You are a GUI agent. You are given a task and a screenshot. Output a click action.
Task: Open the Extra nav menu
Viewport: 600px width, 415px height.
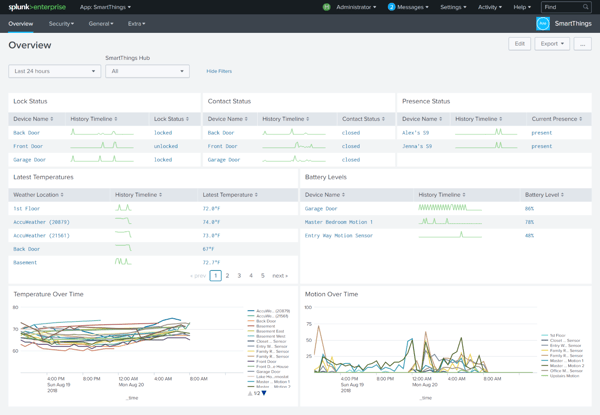click(x=136, y=24)
